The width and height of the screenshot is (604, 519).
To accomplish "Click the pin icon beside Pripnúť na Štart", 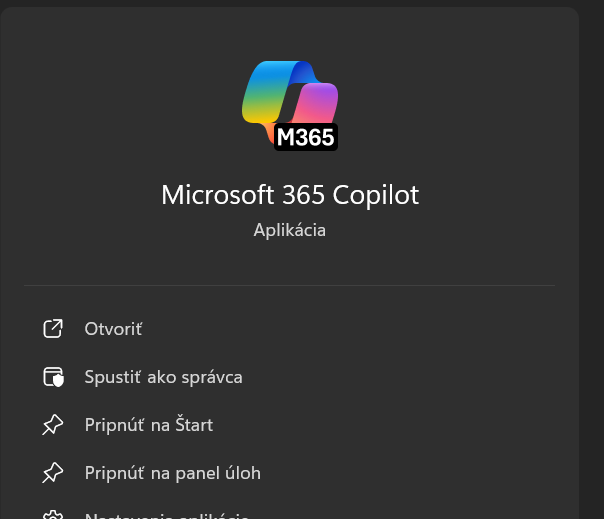I will [53, 425].
